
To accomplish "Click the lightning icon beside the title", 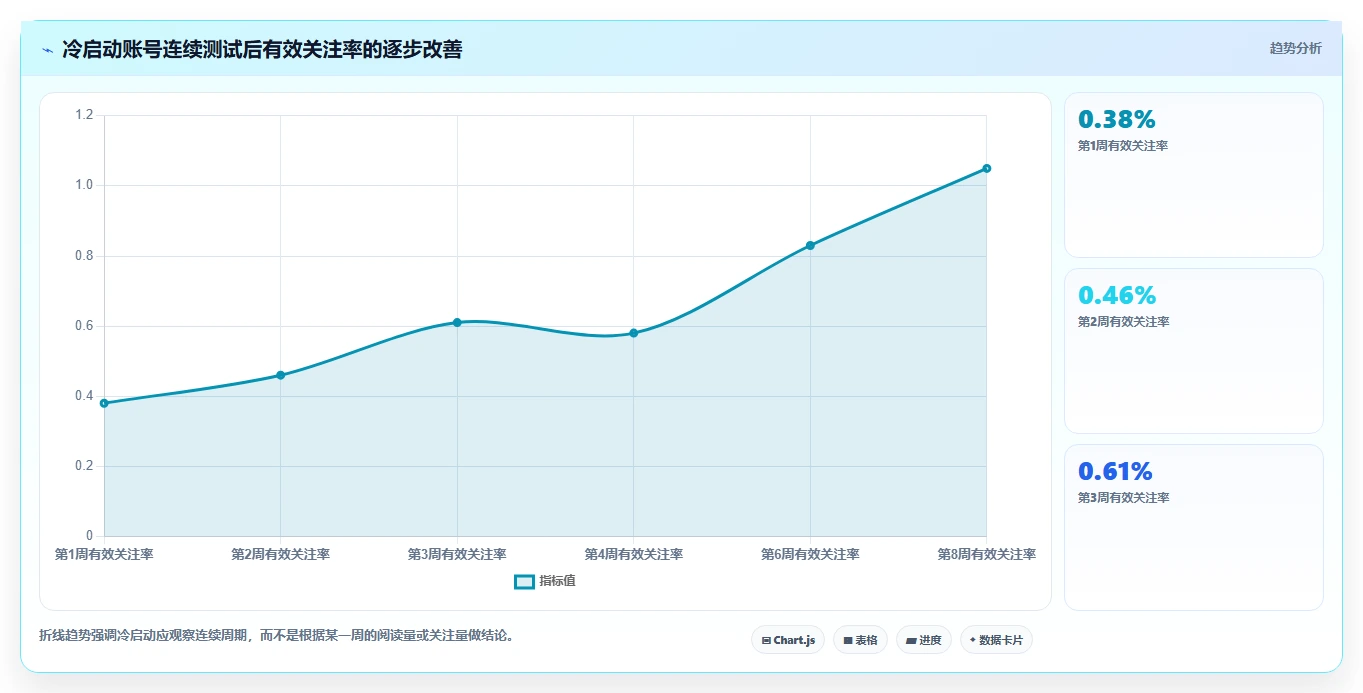I will coord(47,49).
